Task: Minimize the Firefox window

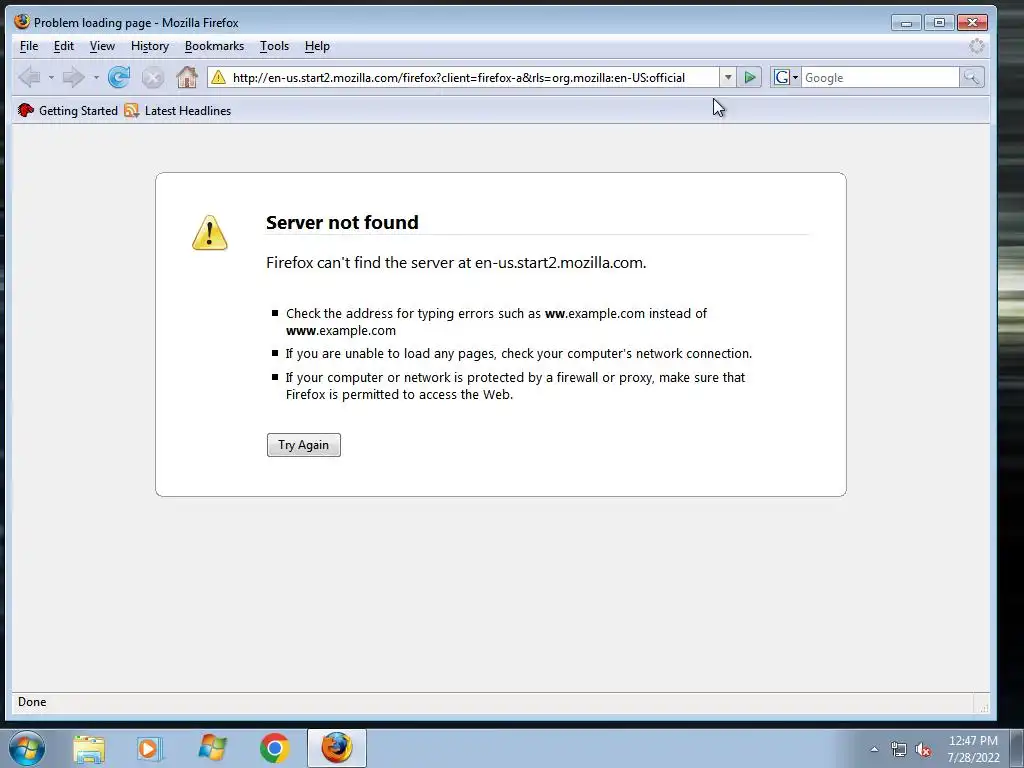Action: (x=906, y=23)
